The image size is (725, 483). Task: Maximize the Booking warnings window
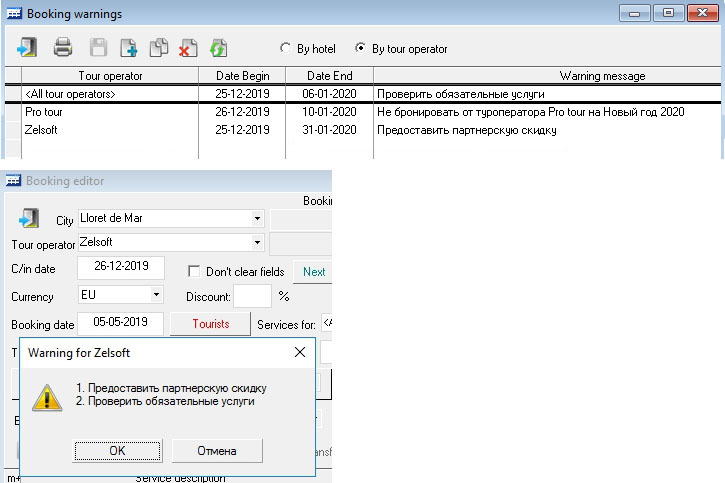(x=668, y=13)
